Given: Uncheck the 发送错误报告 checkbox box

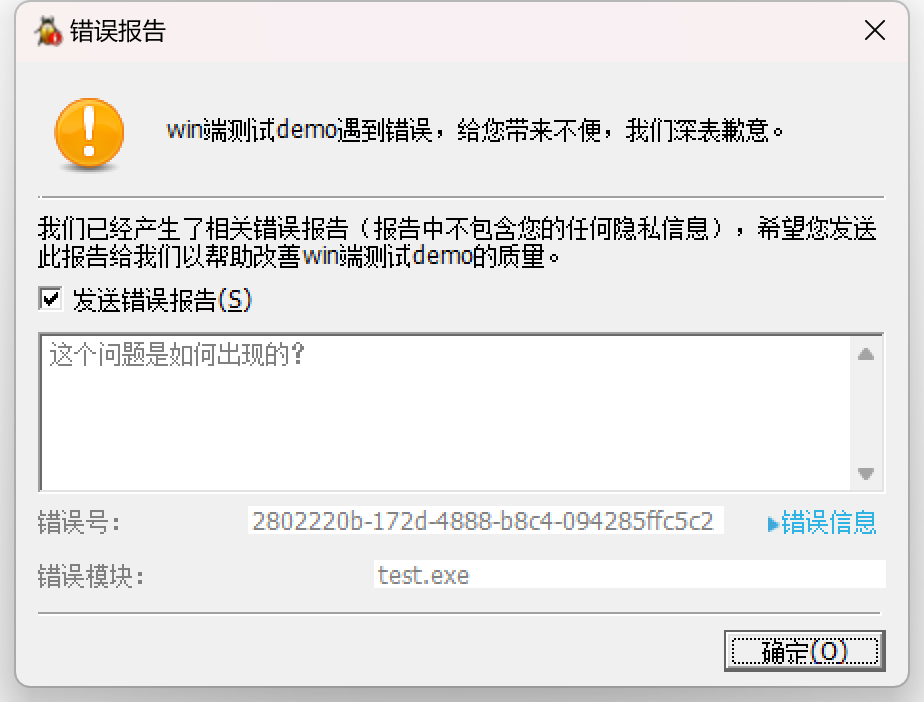Looking at the screenshot, I should coord(51,299).
